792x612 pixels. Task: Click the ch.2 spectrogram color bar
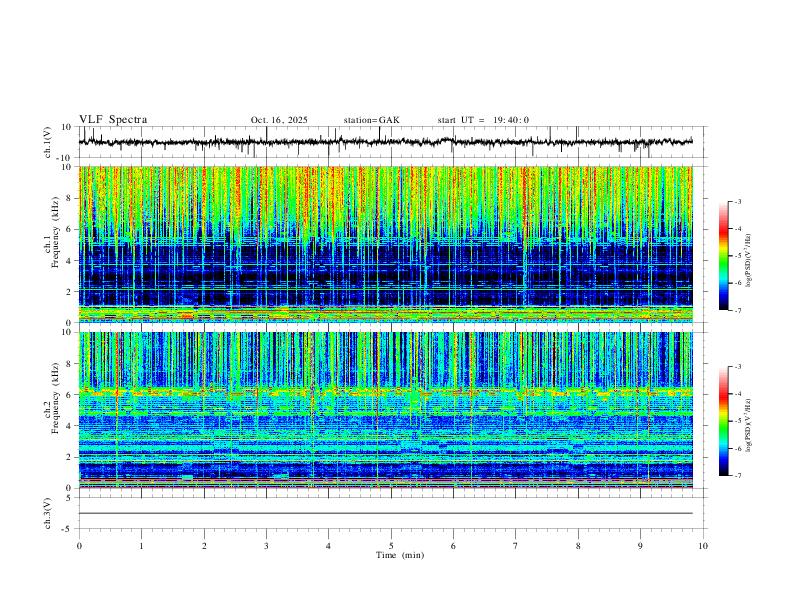click(723, 421)
